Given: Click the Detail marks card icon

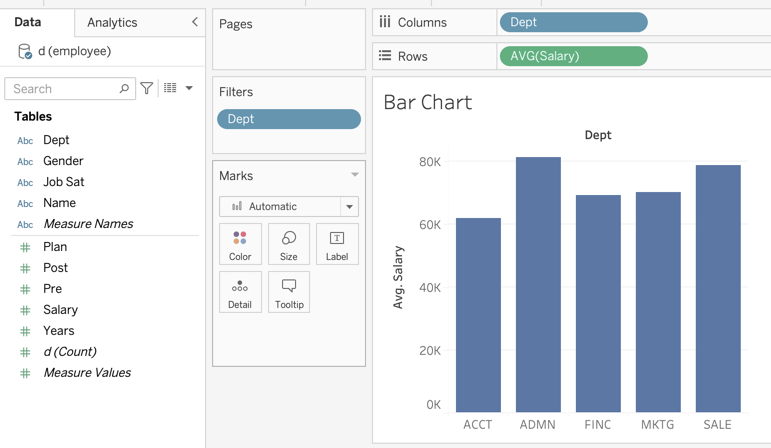Looking at the screenshot, I should [240, 292].
